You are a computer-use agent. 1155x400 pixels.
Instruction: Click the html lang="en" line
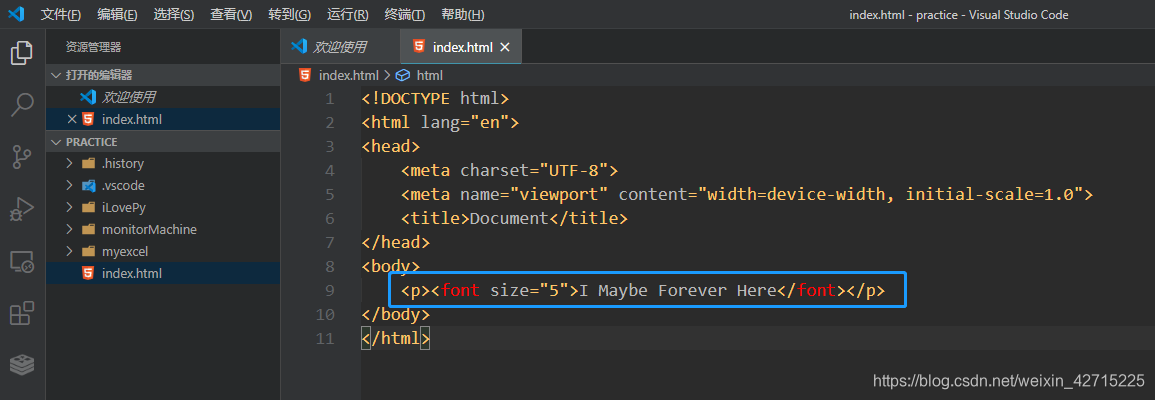click(440, 122)
